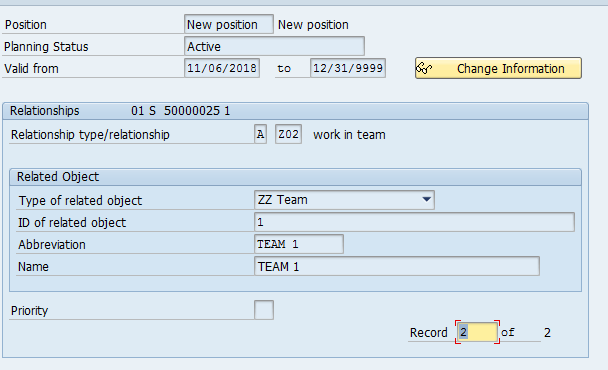The image size is (608, 370).
Task: Click the Valid from date 11/06/2018
Action: (222, 68)
